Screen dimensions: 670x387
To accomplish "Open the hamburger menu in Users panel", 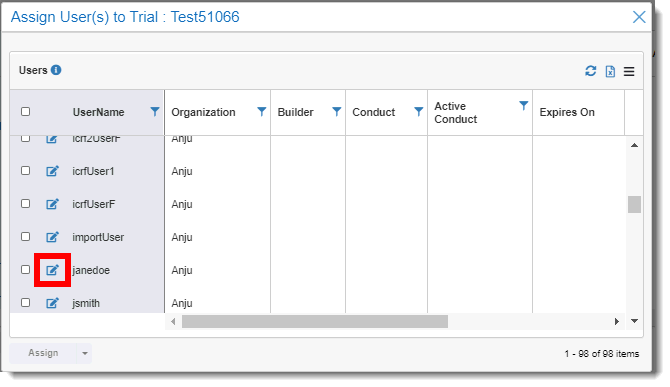I will 629,71.
